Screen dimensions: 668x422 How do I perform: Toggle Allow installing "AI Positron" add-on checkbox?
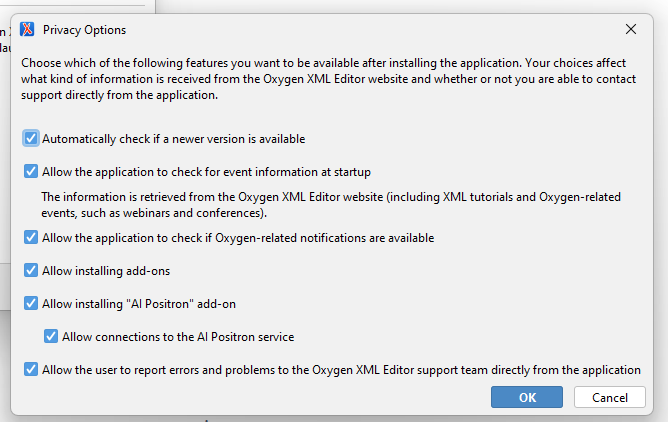pos(31,303)
